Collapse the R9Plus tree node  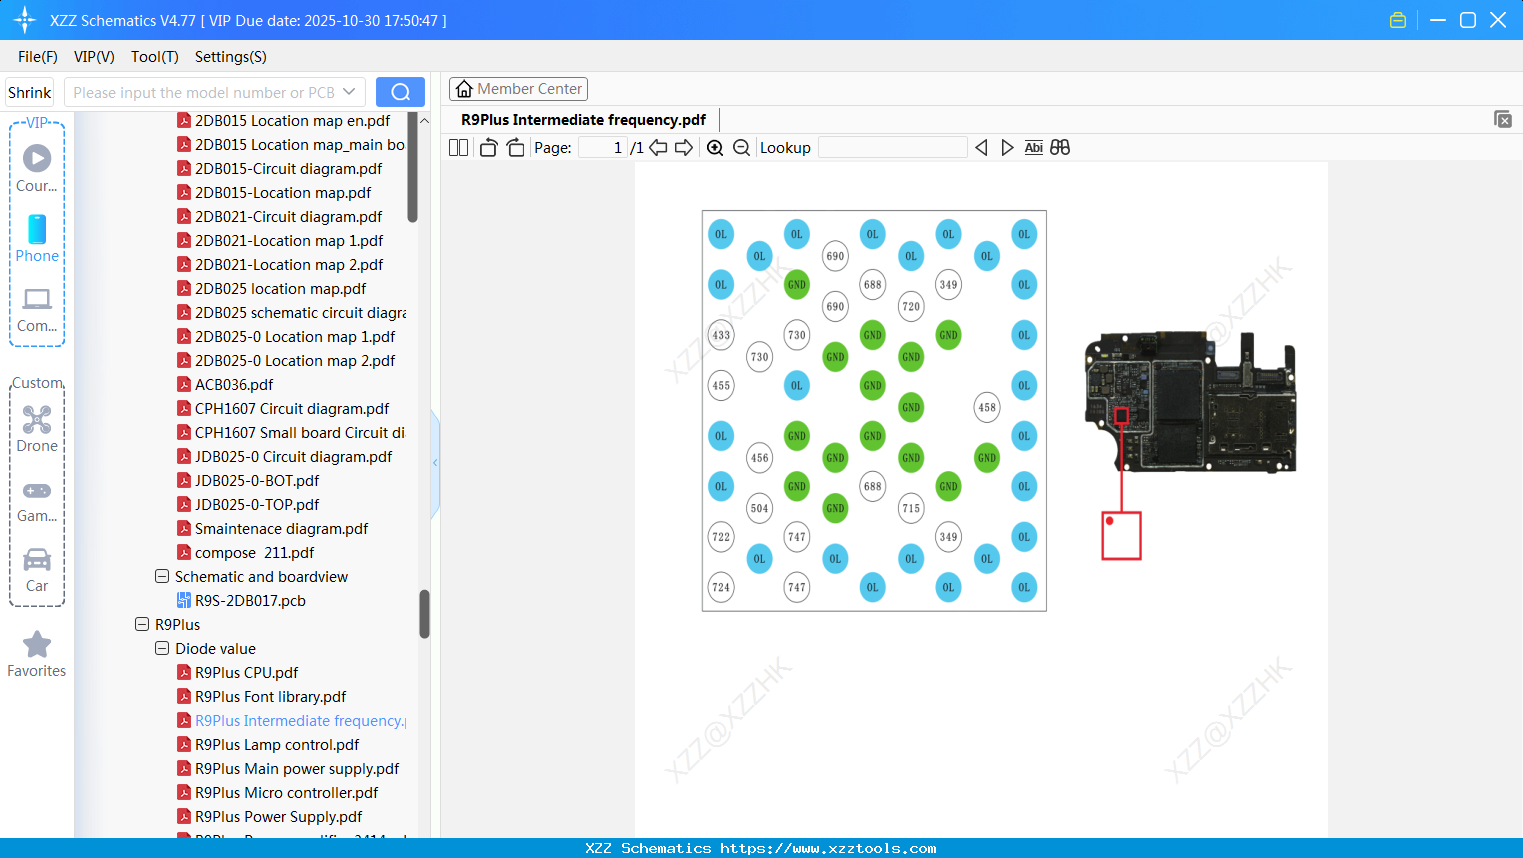(142, 625)
